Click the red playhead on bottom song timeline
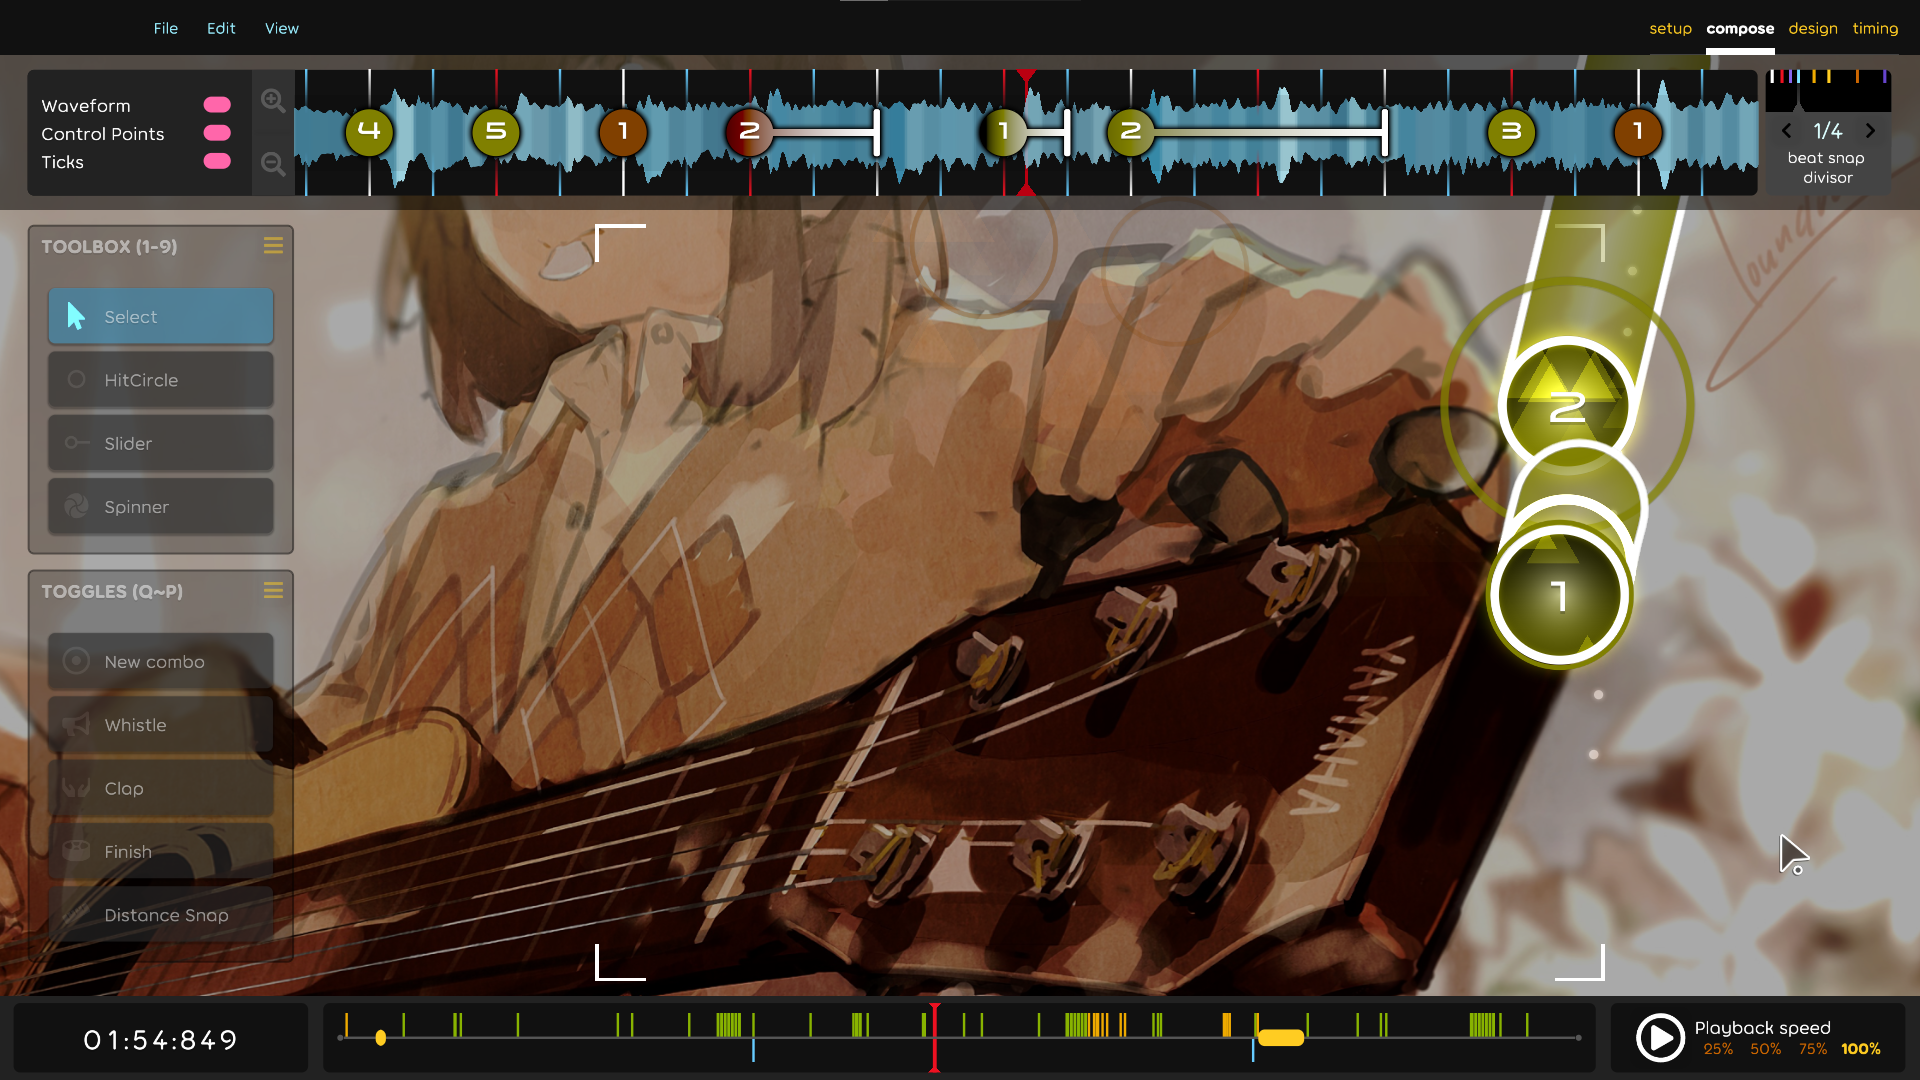1920x1080 pixels. coord(934,1038)
